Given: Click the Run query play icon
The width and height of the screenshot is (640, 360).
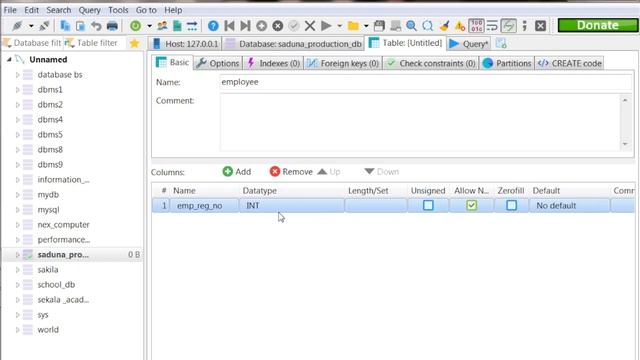Looking at the screenshot, I should pos(326,26).
